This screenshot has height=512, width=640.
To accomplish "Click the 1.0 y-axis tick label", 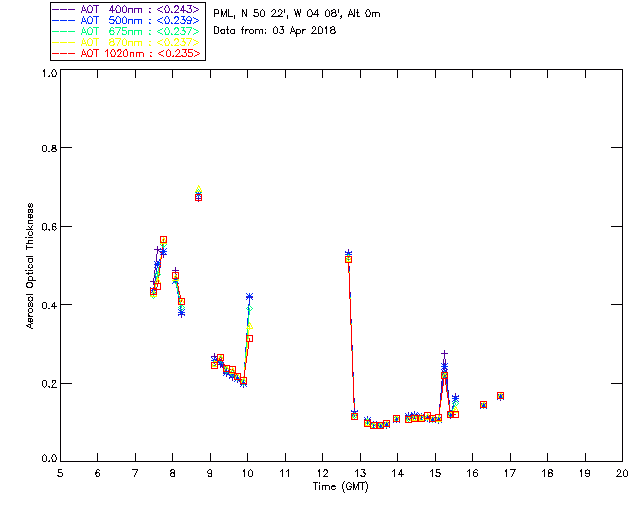I will coord(49,73).
